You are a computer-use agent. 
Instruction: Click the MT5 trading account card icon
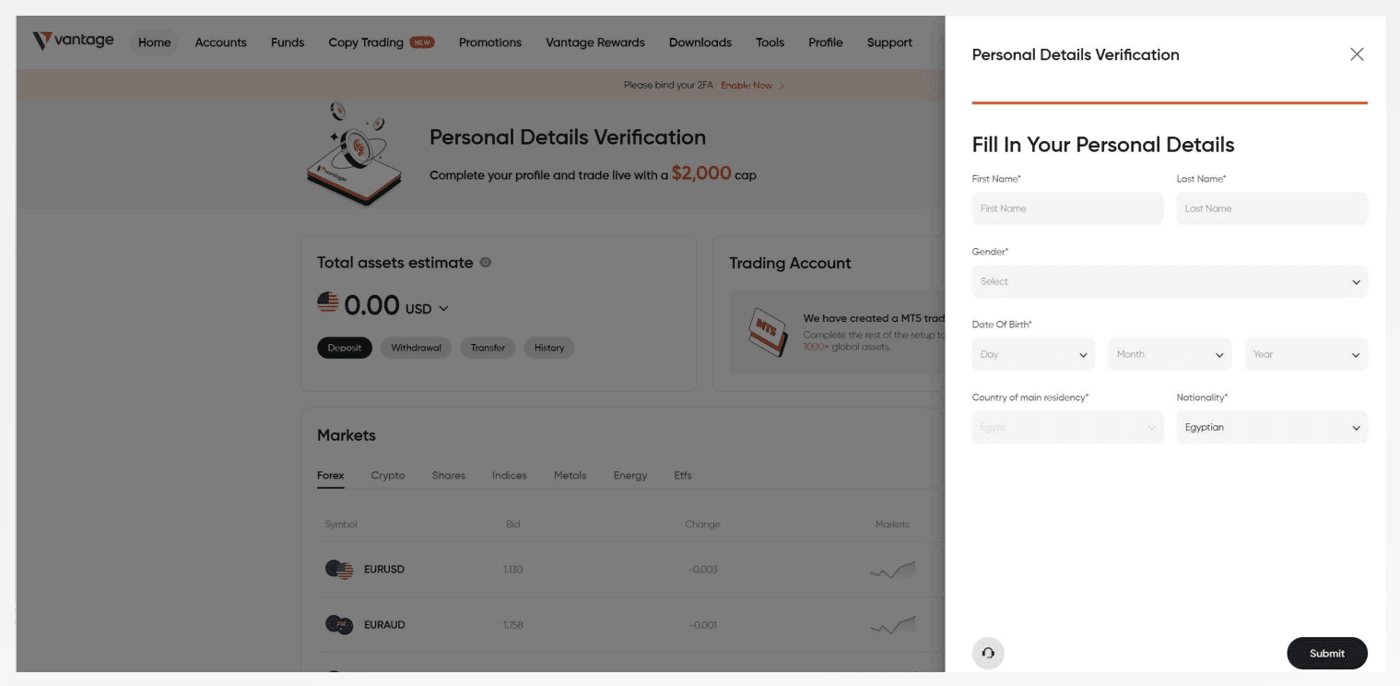pos(768,332)
